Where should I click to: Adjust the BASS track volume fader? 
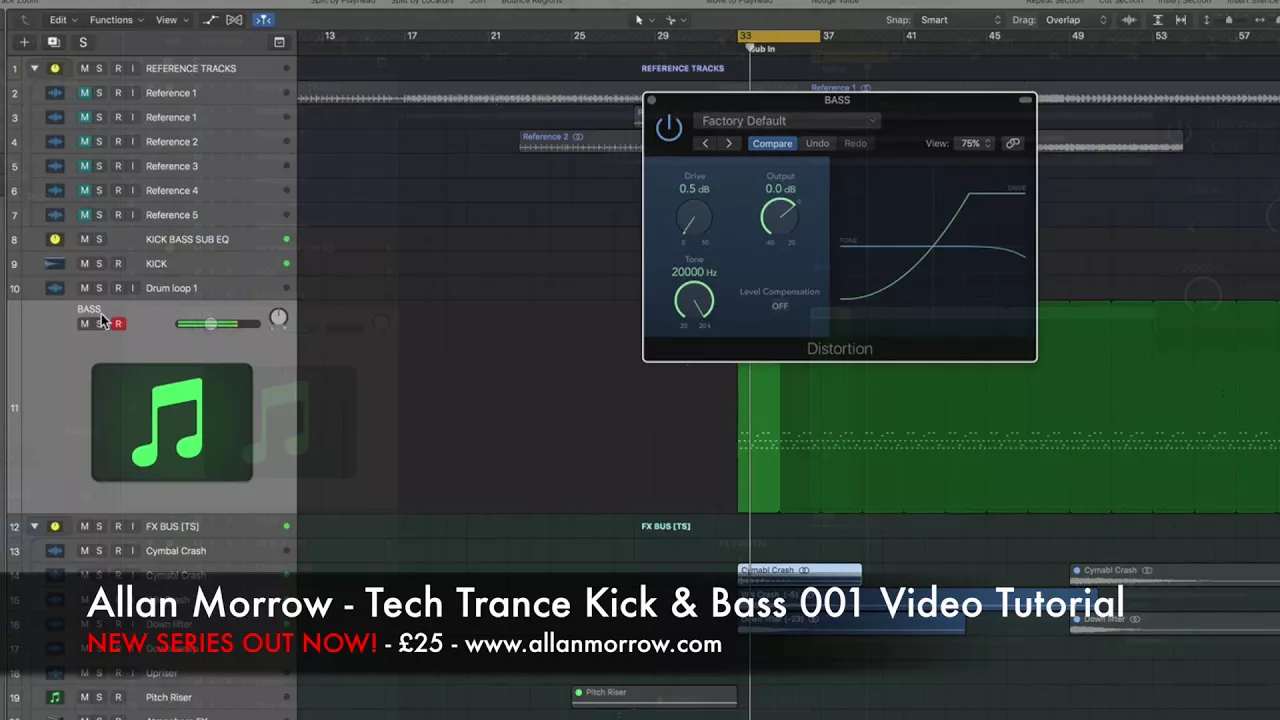coord(210,324)
